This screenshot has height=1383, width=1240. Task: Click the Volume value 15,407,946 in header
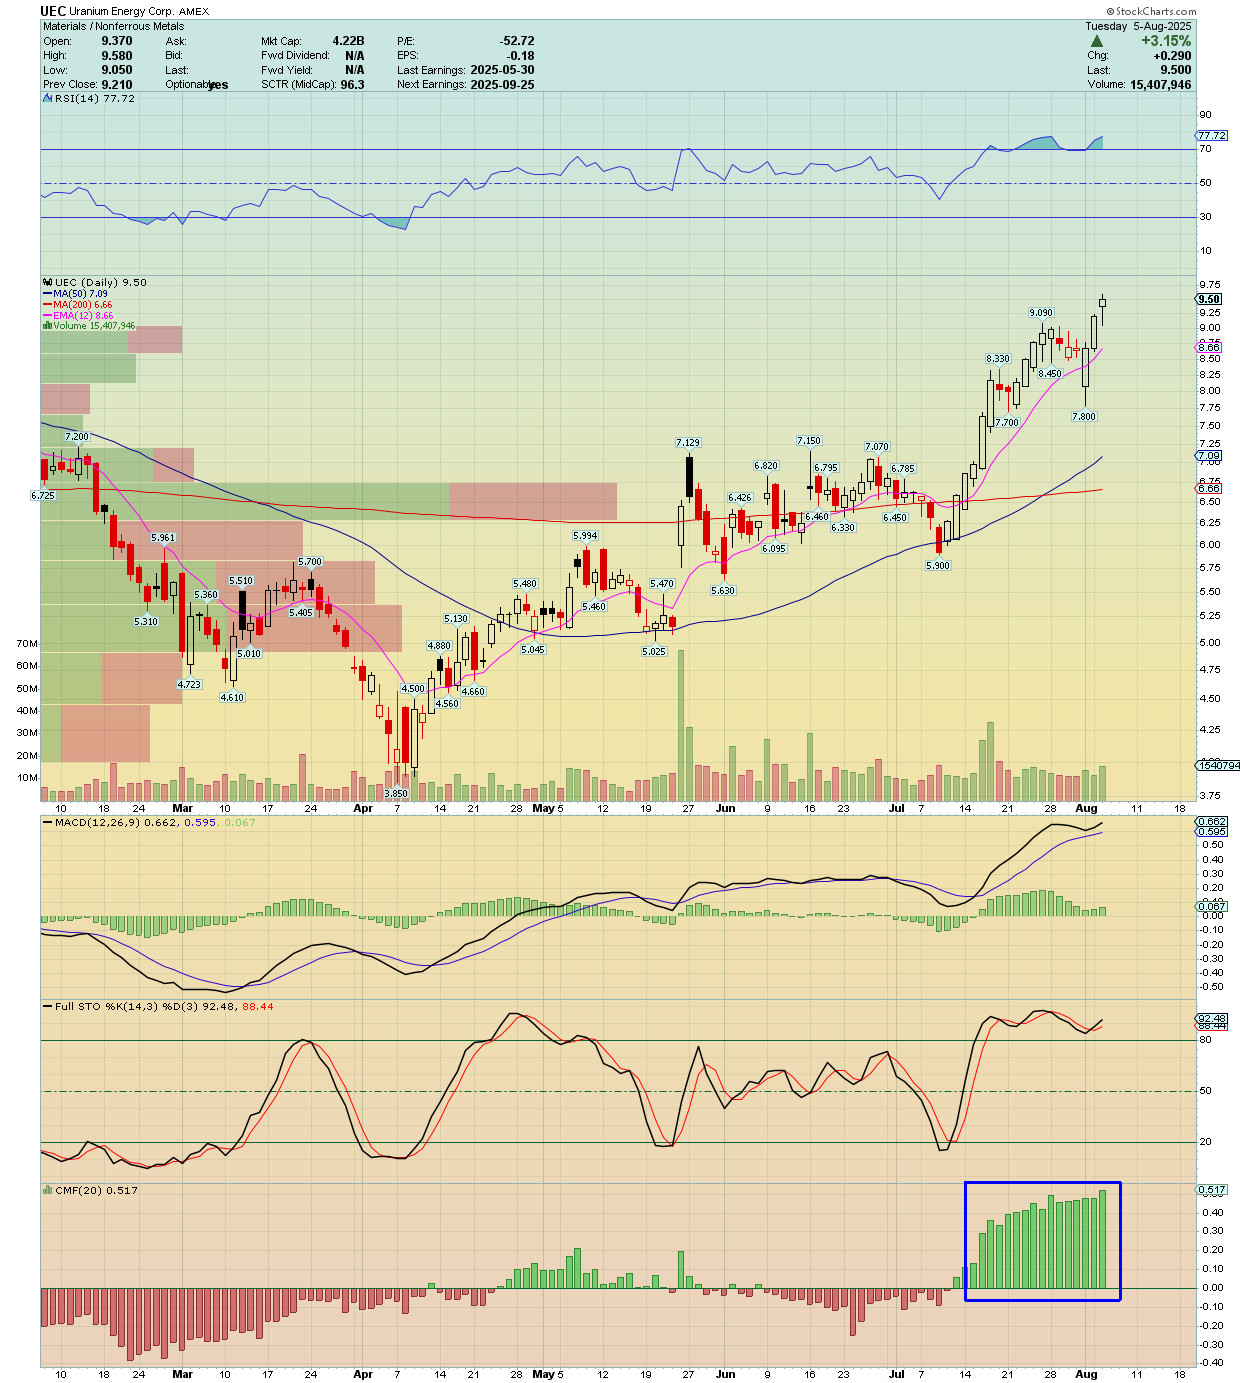[x=1160, y=85]
